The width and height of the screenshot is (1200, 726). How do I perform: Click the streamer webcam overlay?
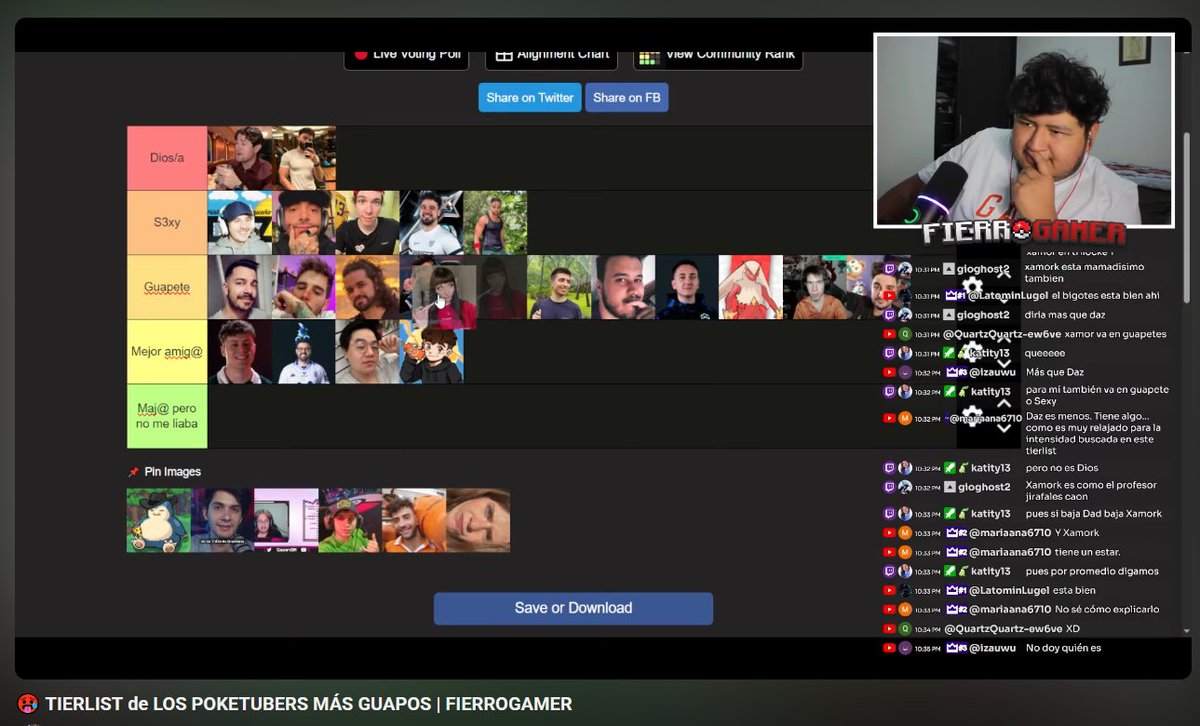(x=1024, y=129)
